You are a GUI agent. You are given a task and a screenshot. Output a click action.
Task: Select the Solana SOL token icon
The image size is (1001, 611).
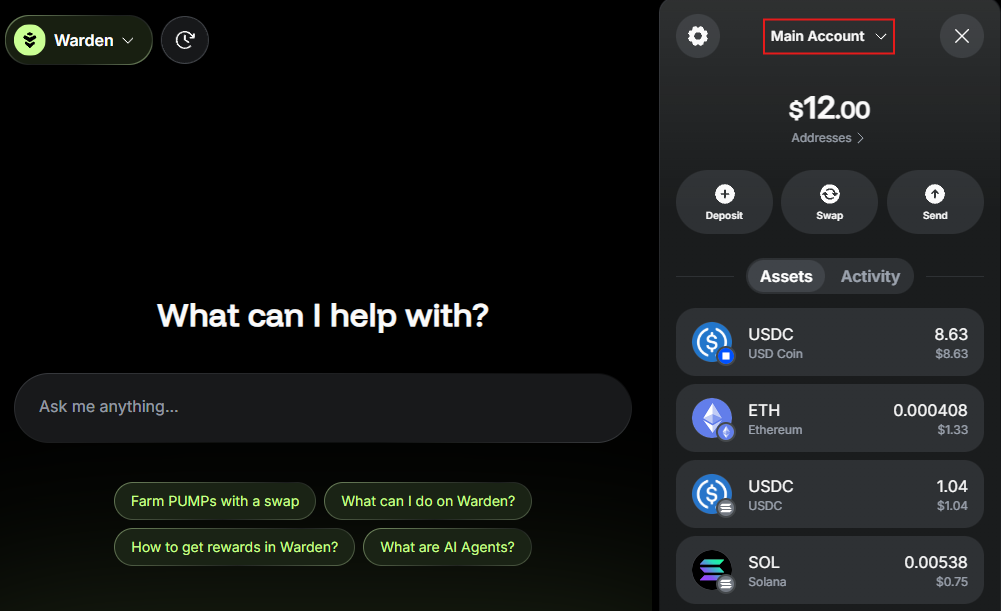tap(712, 570)
